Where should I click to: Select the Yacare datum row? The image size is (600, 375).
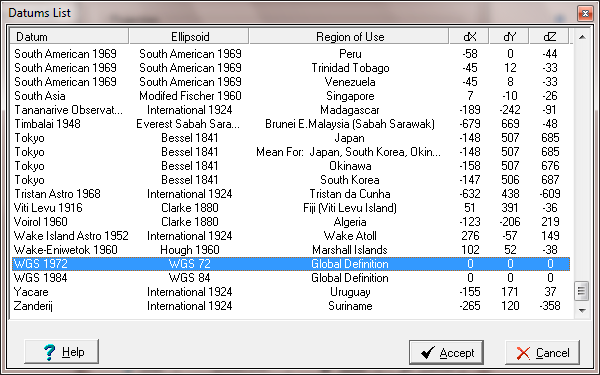coord(291,292)
